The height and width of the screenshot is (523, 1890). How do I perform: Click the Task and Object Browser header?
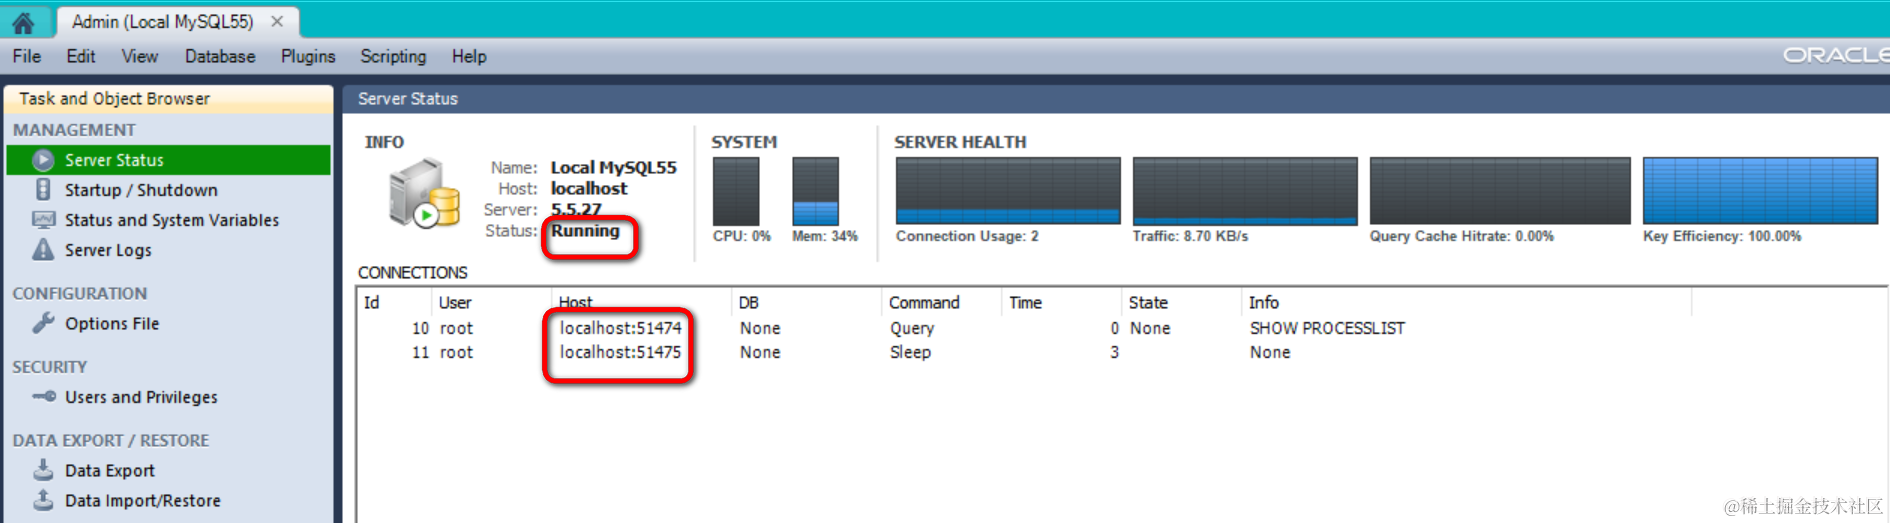169,98
